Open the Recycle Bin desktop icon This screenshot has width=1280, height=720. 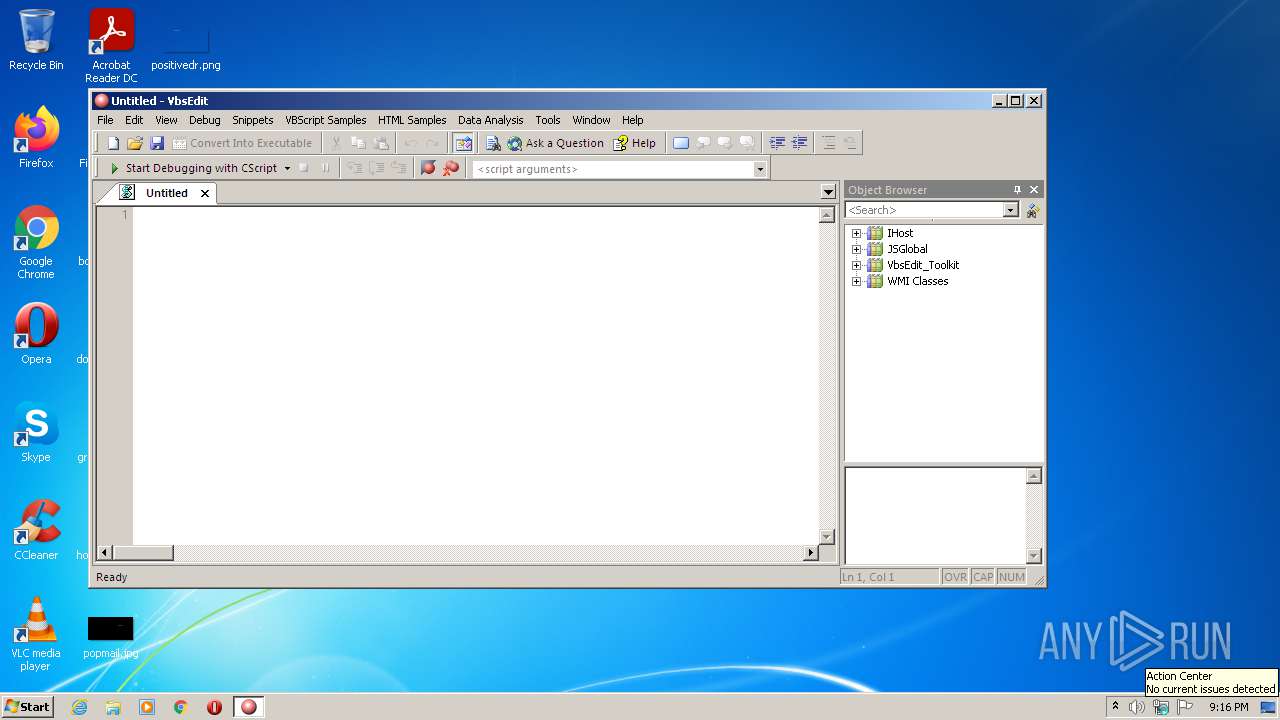pos(36,40)
